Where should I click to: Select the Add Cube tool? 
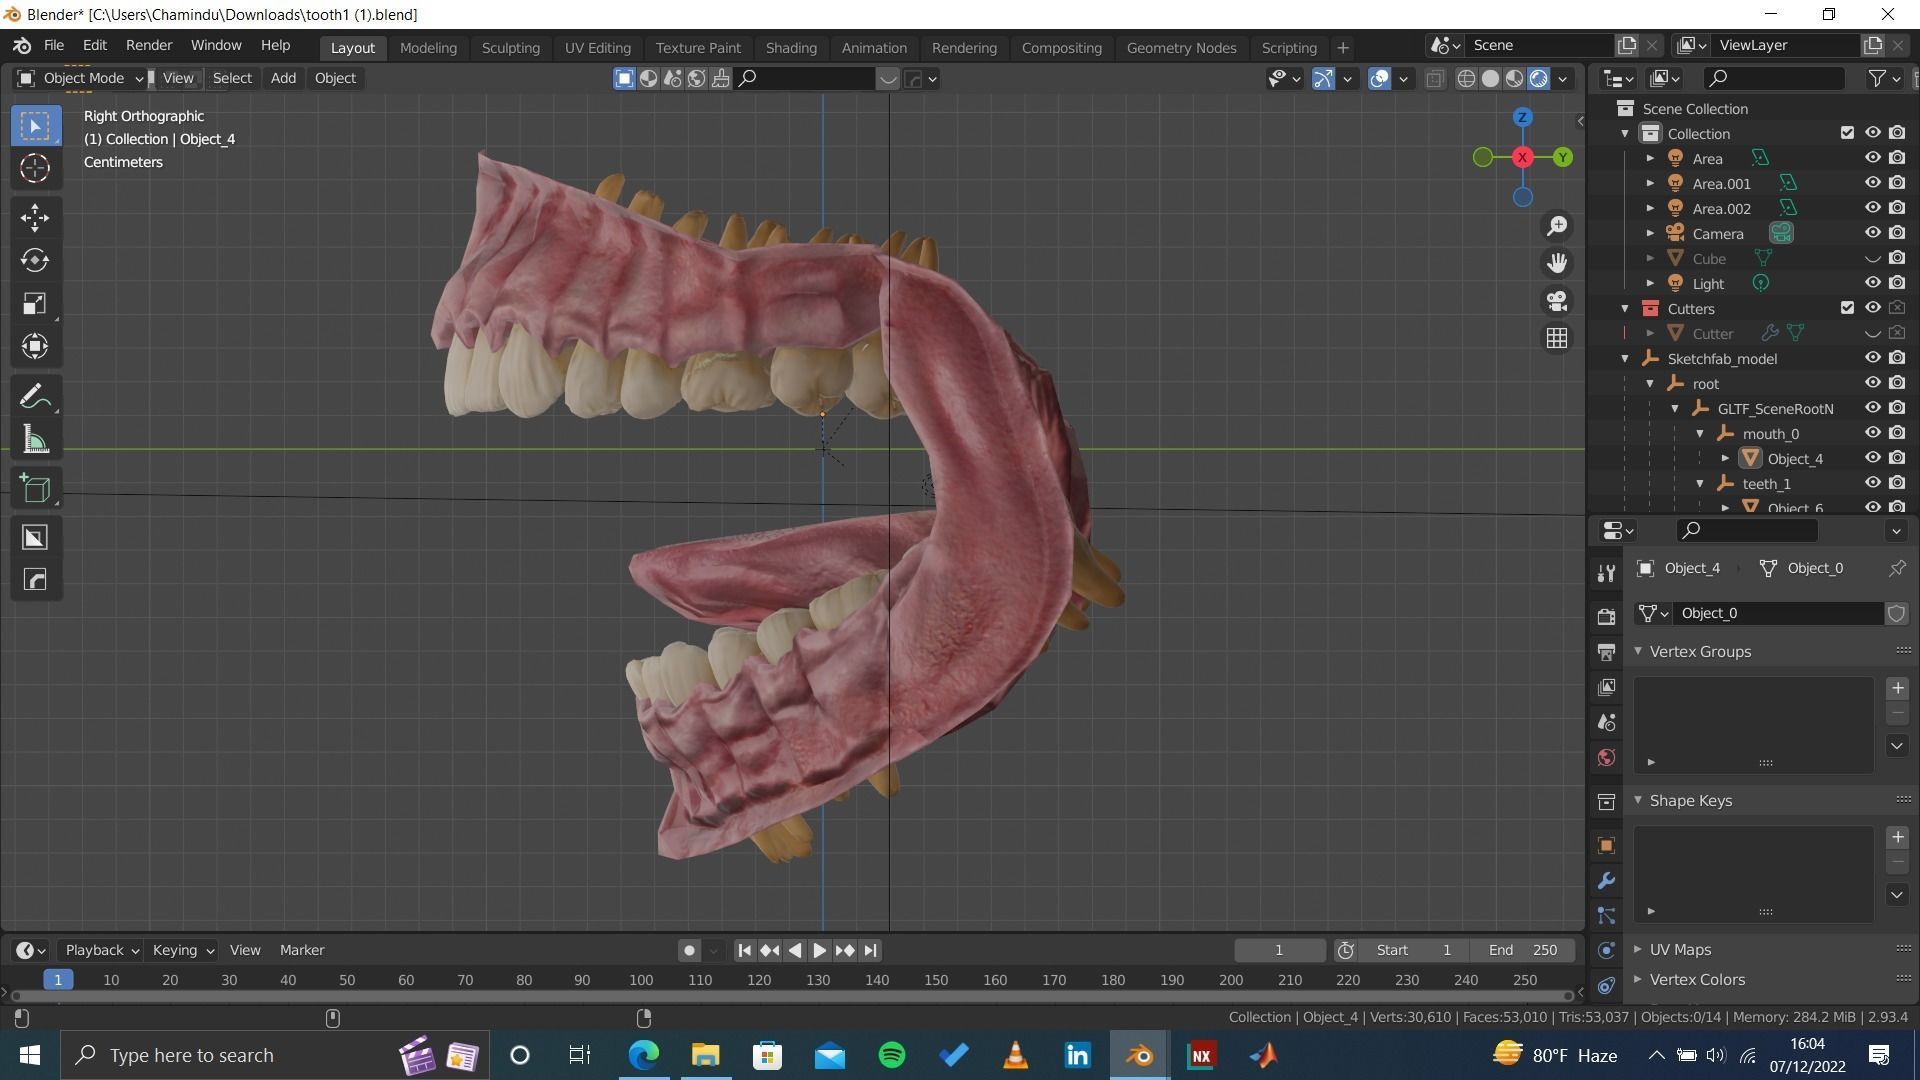[35, 489]
